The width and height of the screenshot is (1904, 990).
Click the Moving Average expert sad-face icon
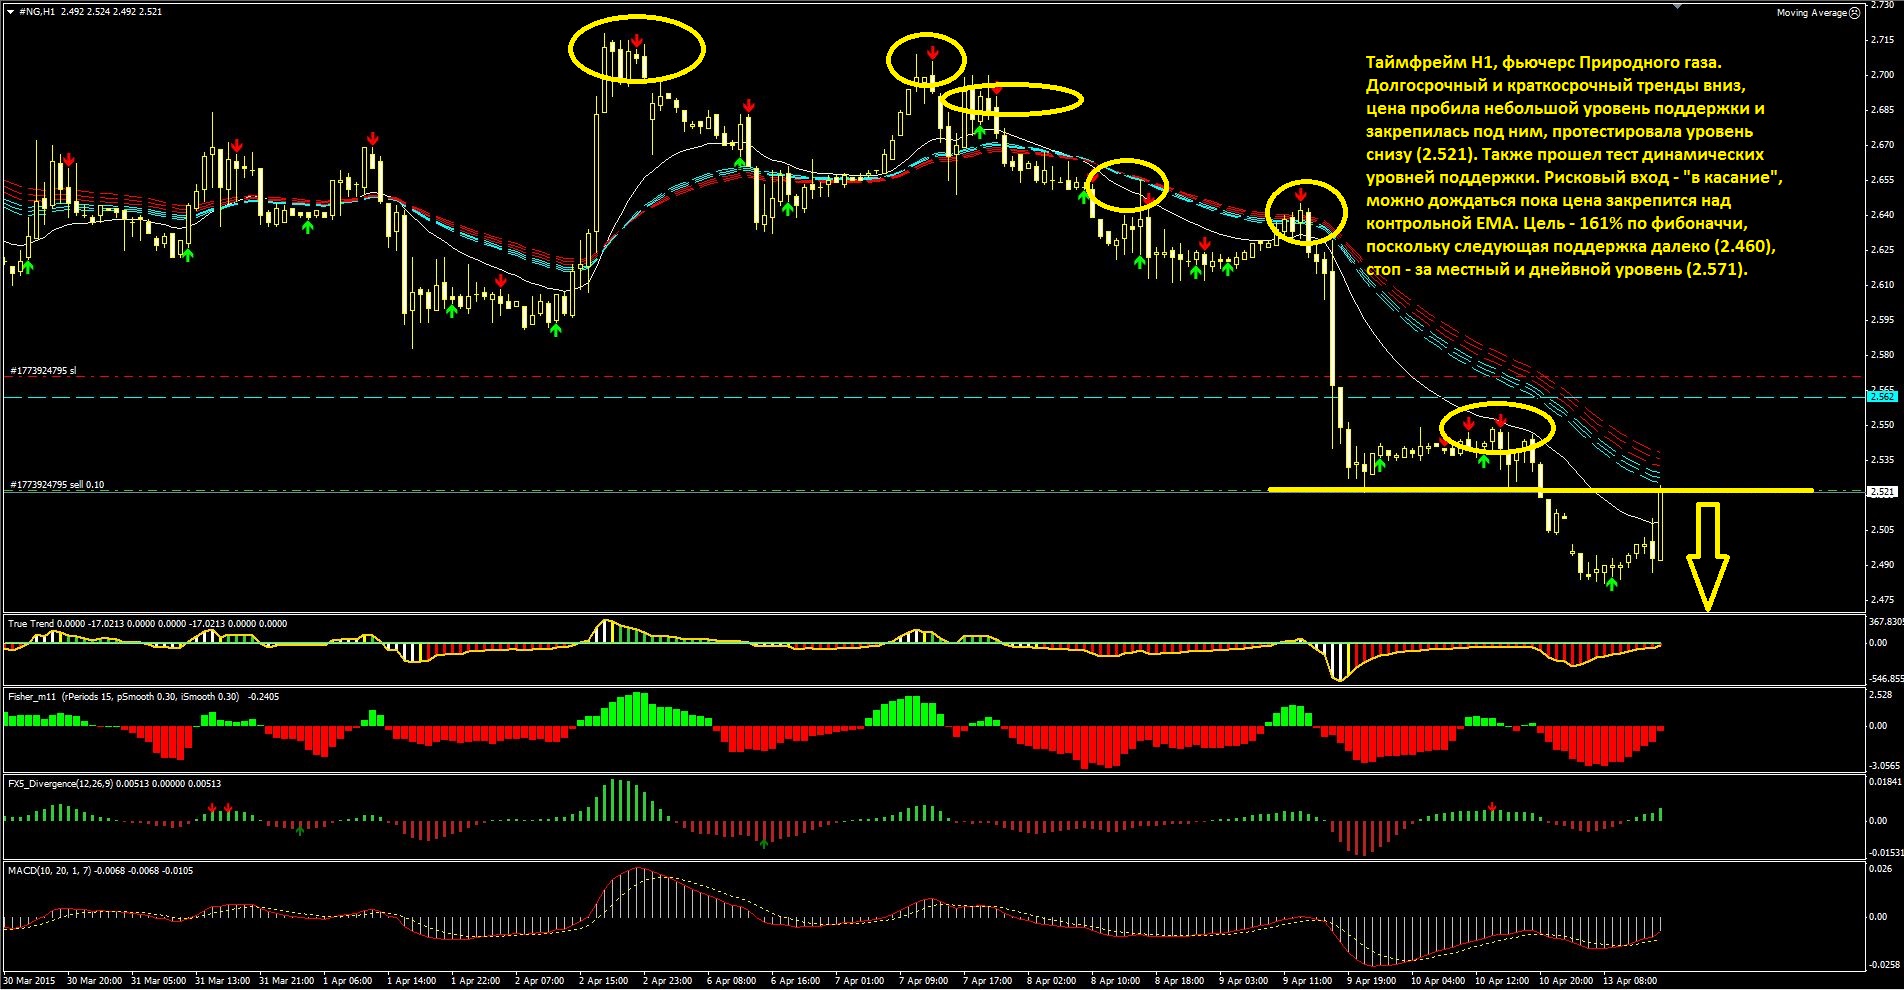pyautogui.click(x=1855, y=13)
